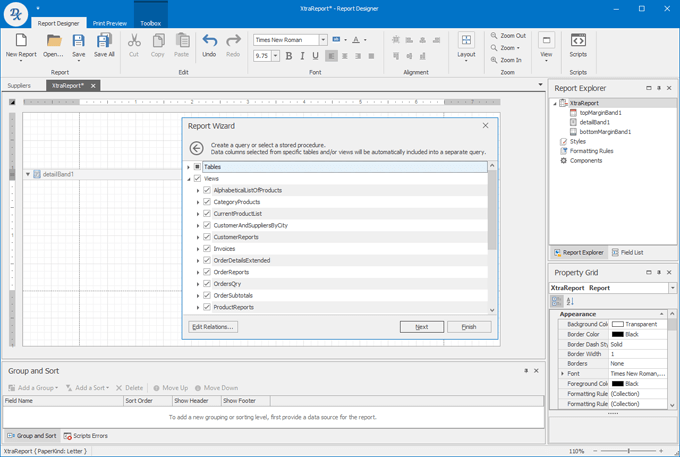Open the Scripts editor icon
Viewport: 680px width, 457px height.
tap(578, 41)
